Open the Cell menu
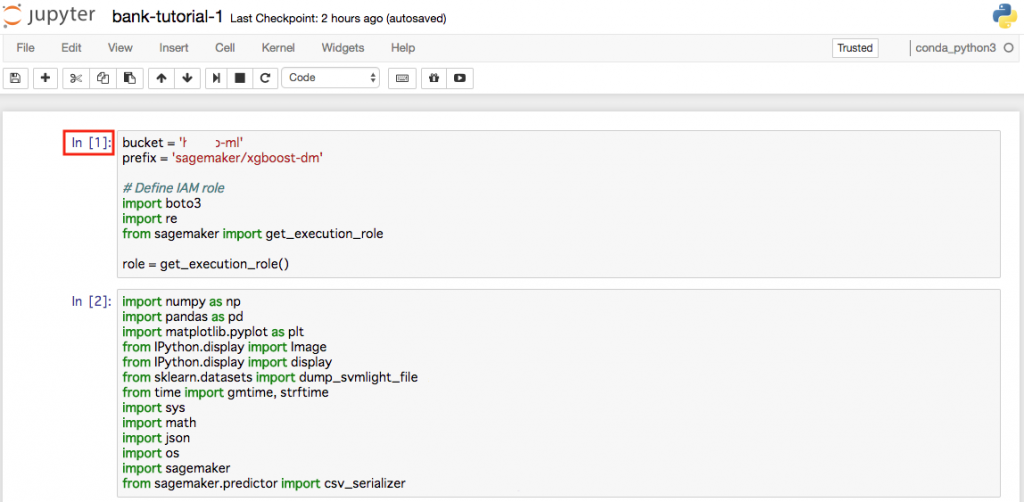 225,48
